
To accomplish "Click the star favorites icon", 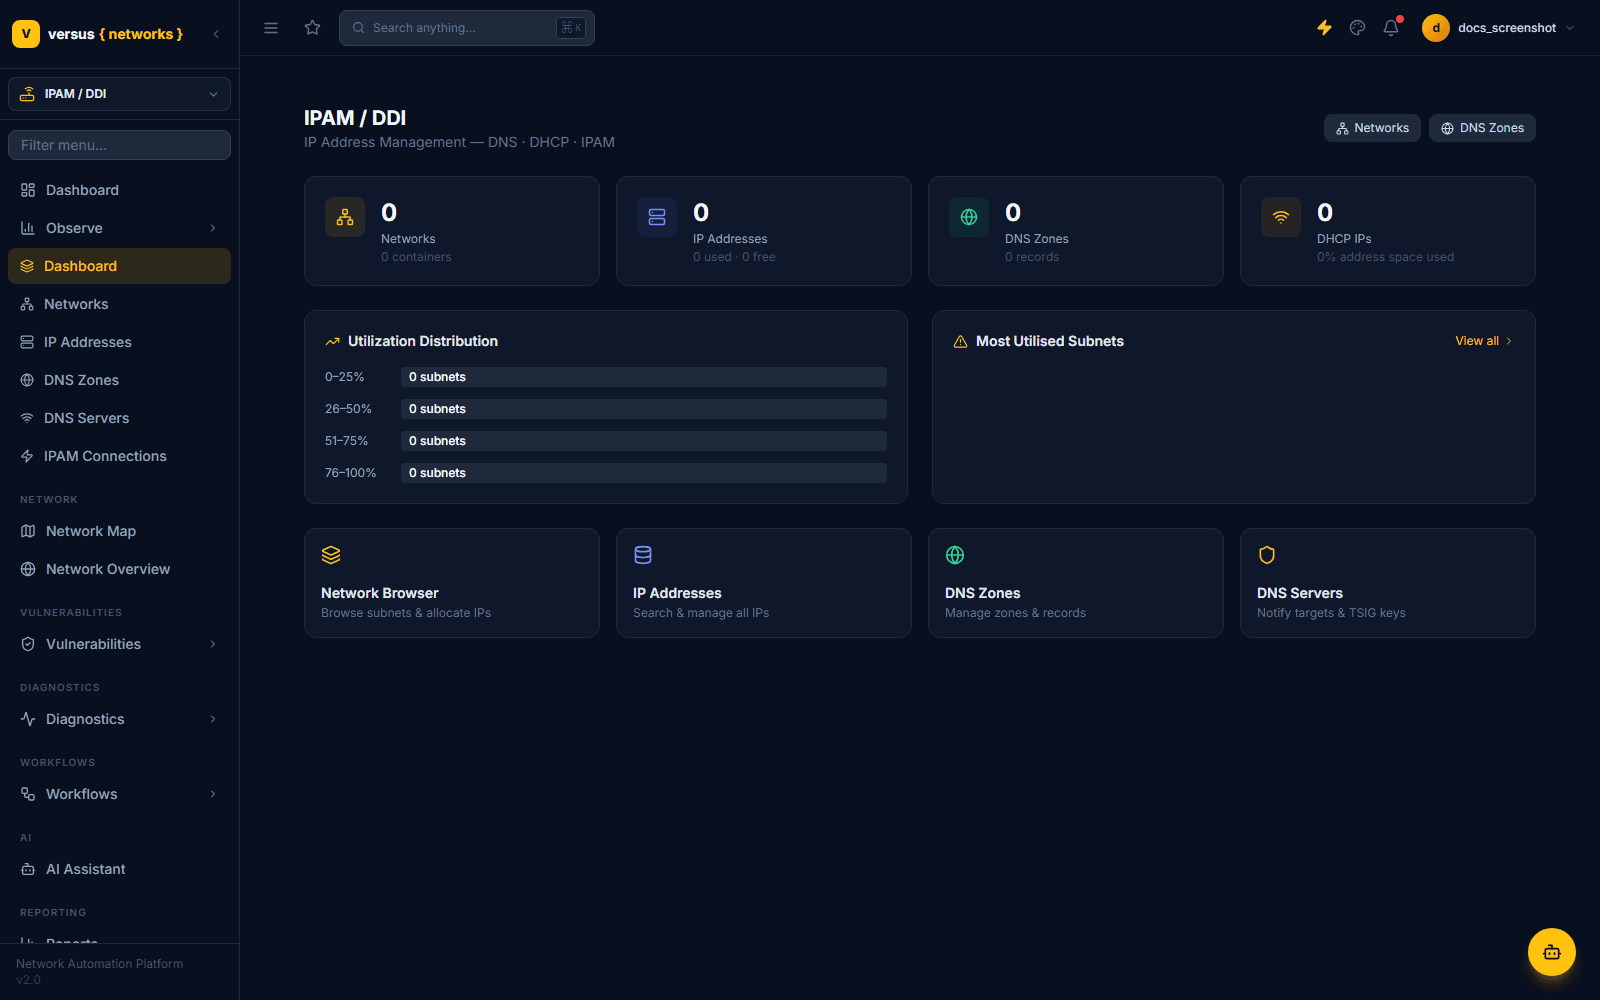I will (x=312, y=28).
